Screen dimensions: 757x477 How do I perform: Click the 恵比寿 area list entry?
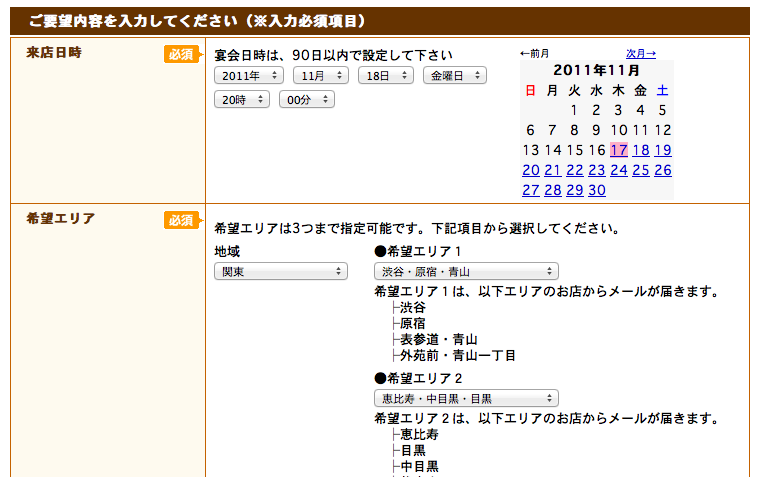419,435
